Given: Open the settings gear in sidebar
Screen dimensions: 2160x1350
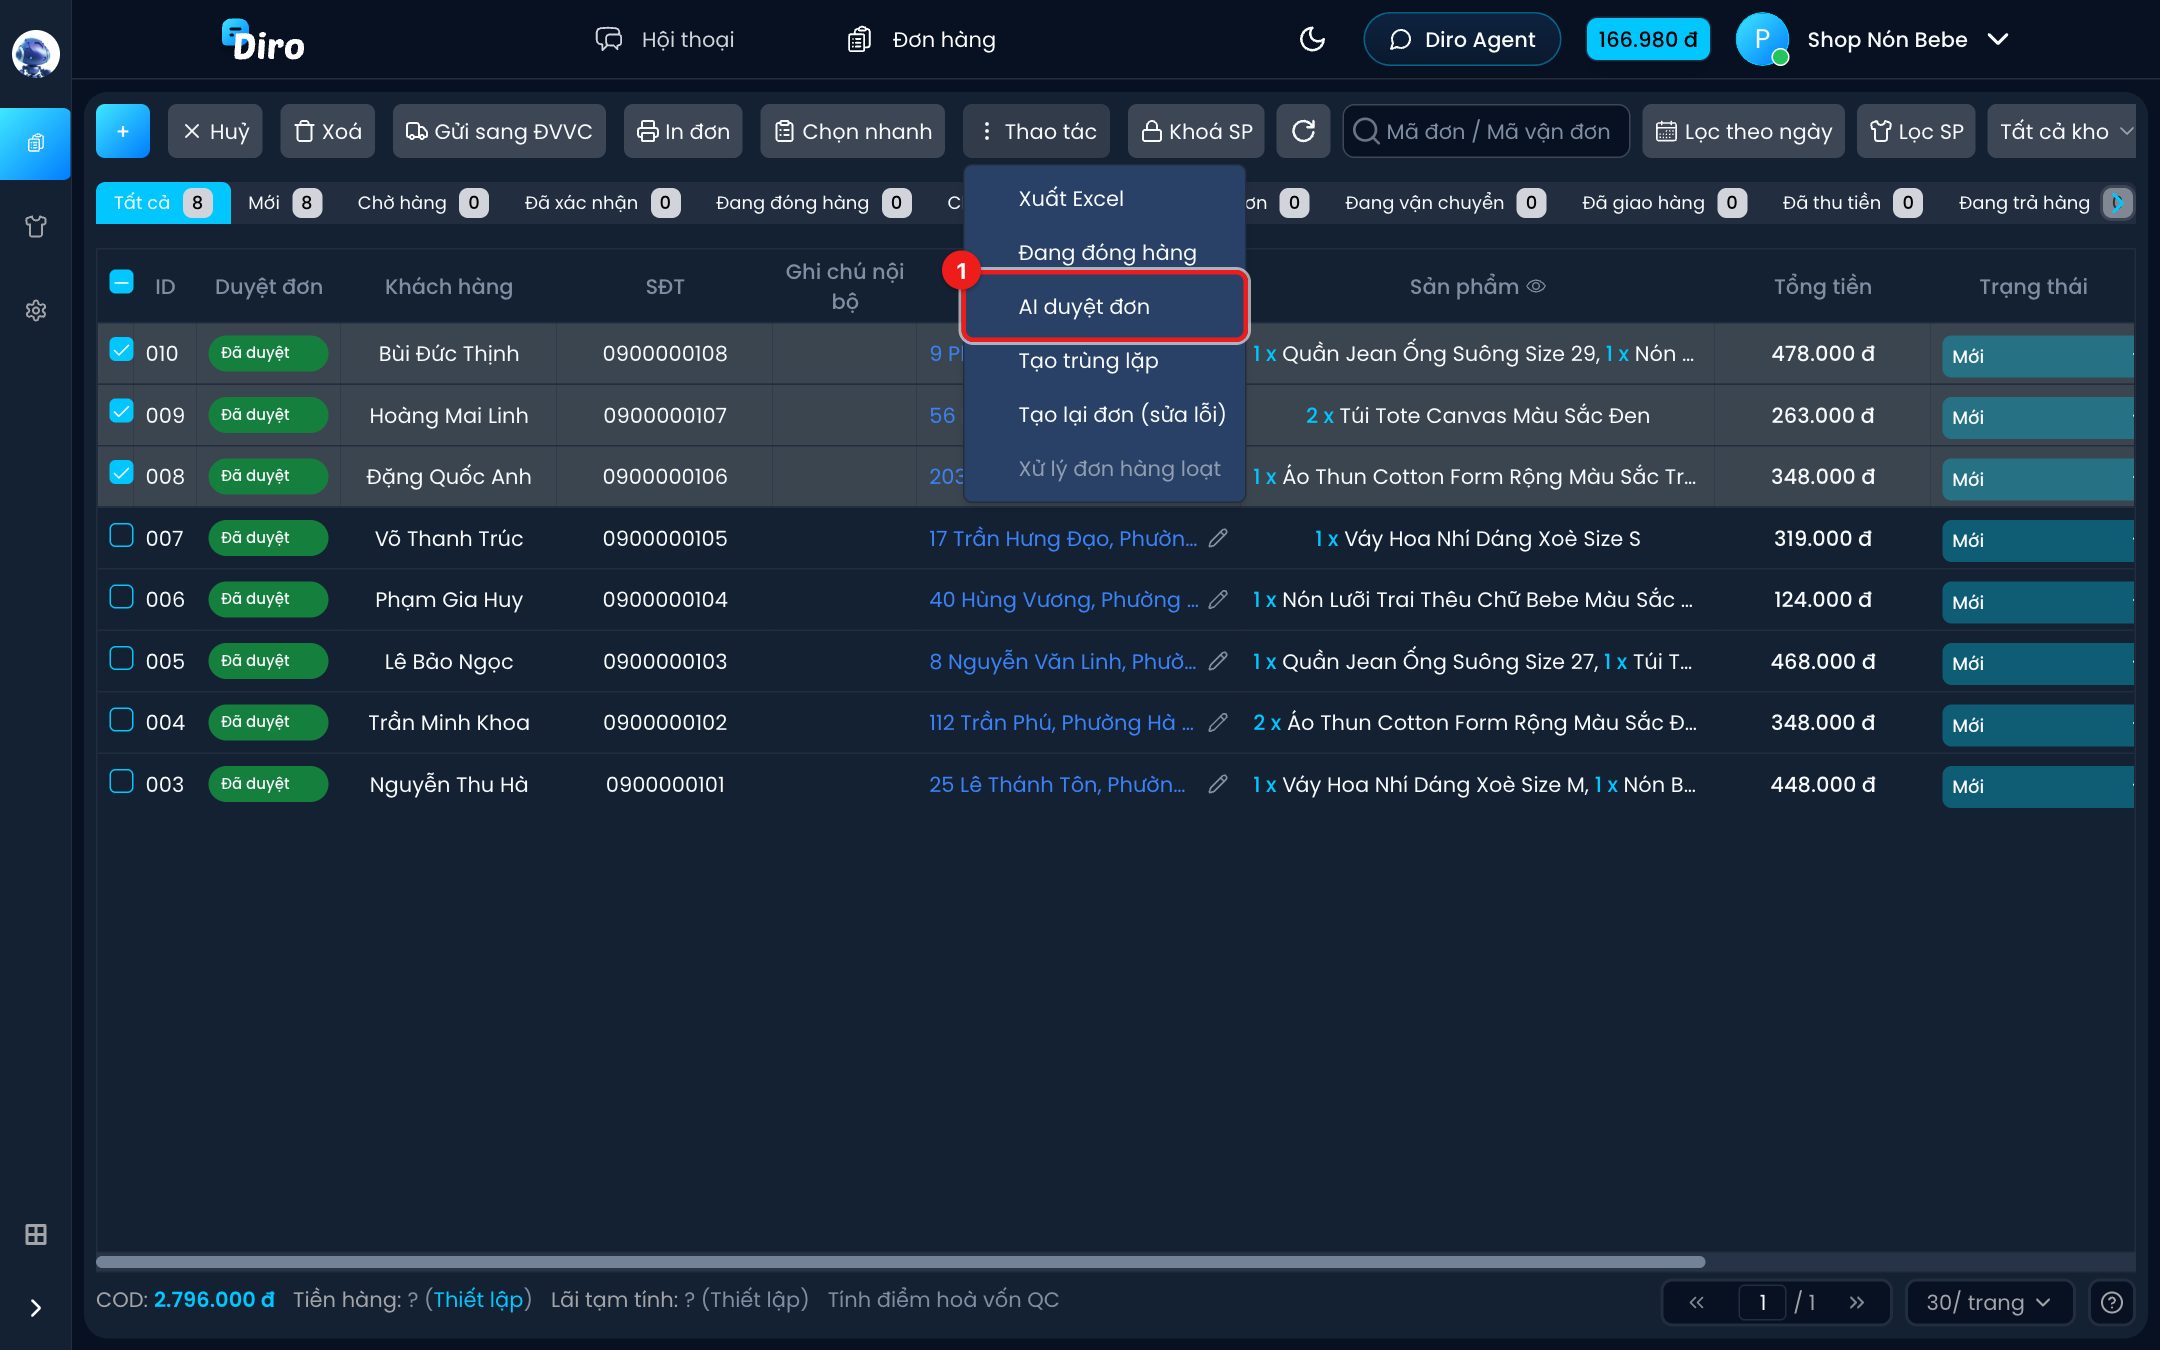Looking at the screenshot, I should click(x=35, y=310).
